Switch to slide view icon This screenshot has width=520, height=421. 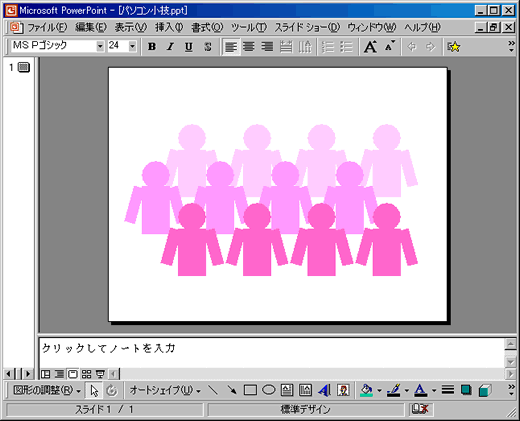[x=73, y=374]
